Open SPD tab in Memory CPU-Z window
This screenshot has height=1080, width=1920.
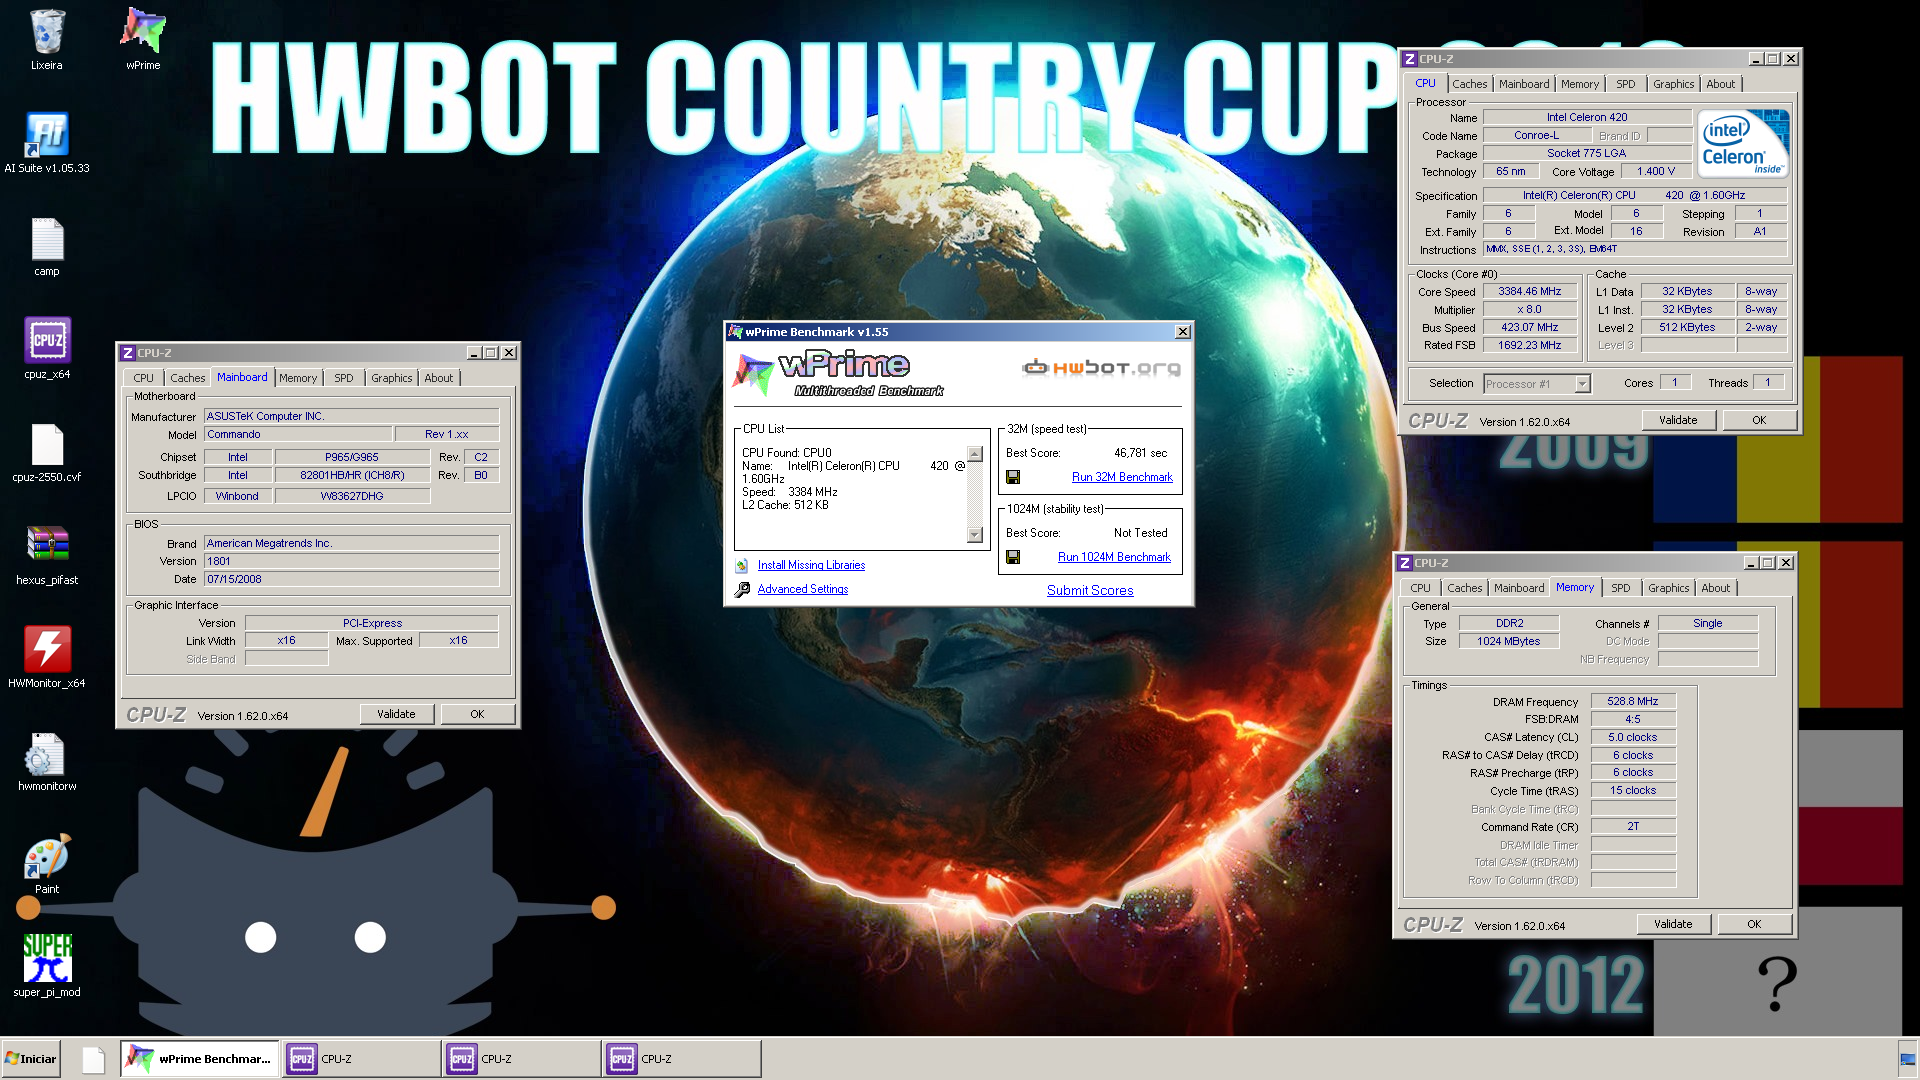pos(1620,588)
